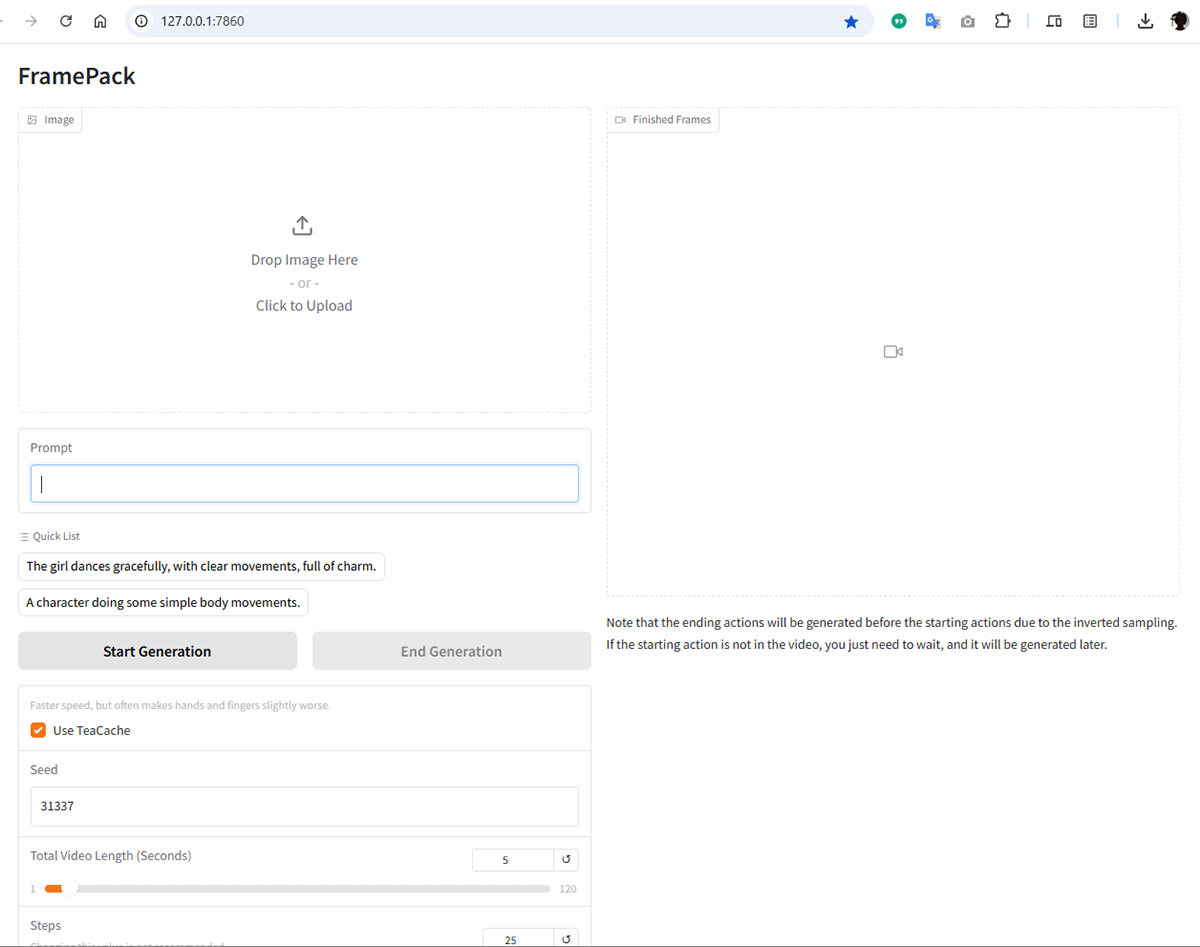Focus the Prompt text box
The image size is (1200, 947).
(x=304, y=484)
